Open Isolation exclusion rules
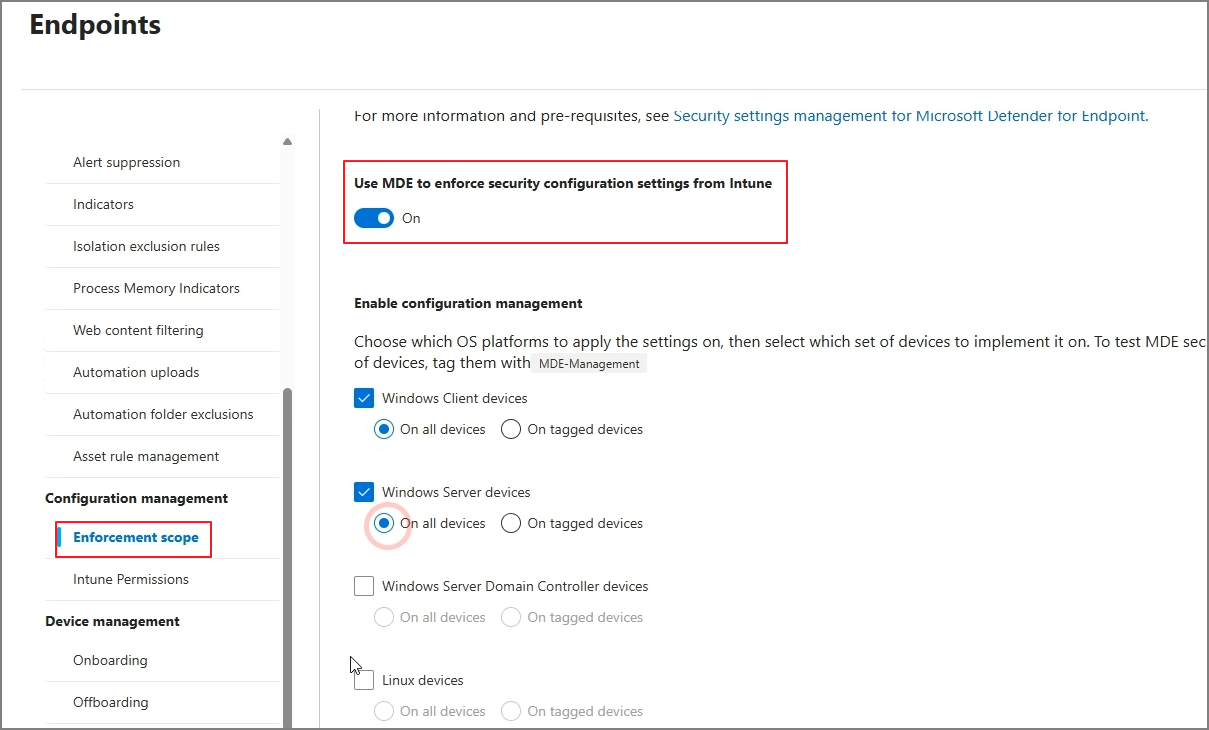Image resolution: width=1209 pixels, height=730 pixels. pyautogui.click(x=146, y=246)
